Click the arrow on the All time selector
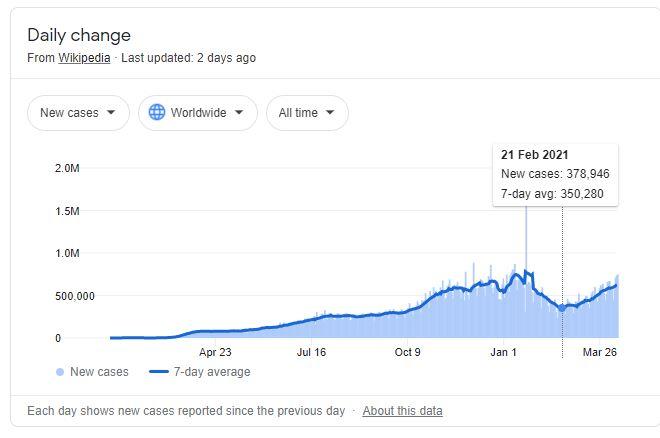This screenshot has width=660, height=438. (329, 113)
